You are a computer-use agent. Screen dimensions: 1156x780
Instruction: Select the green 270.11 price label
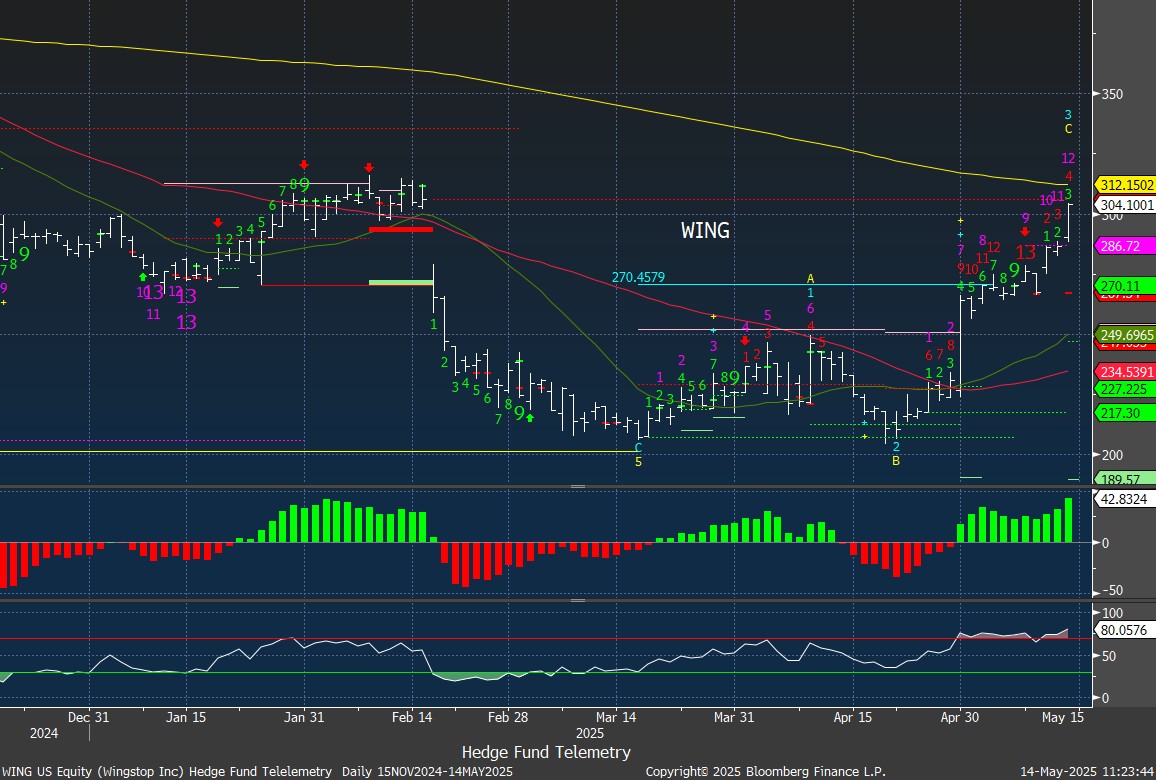pos(1127,285)
